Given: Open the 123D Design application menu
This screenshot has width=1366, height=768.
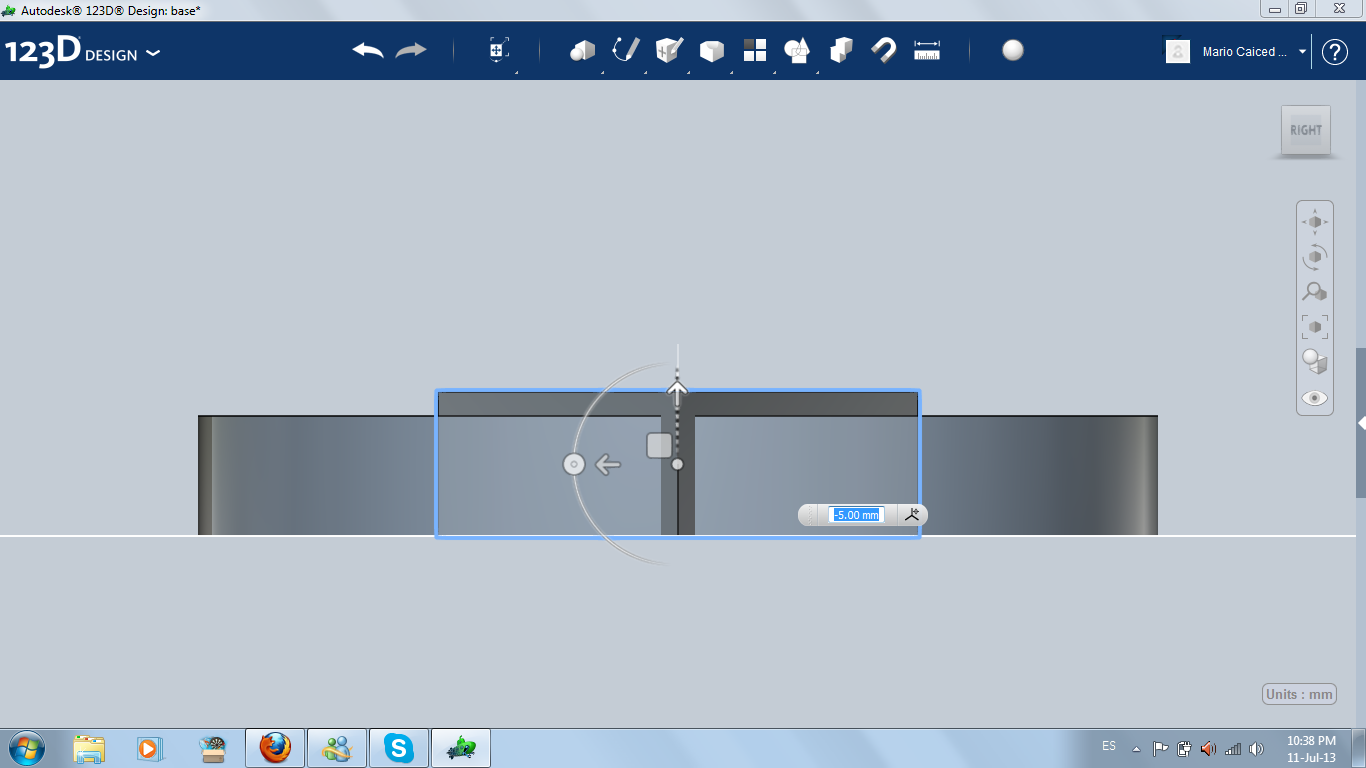Looking at the screenshot, I should coord(83,52).
